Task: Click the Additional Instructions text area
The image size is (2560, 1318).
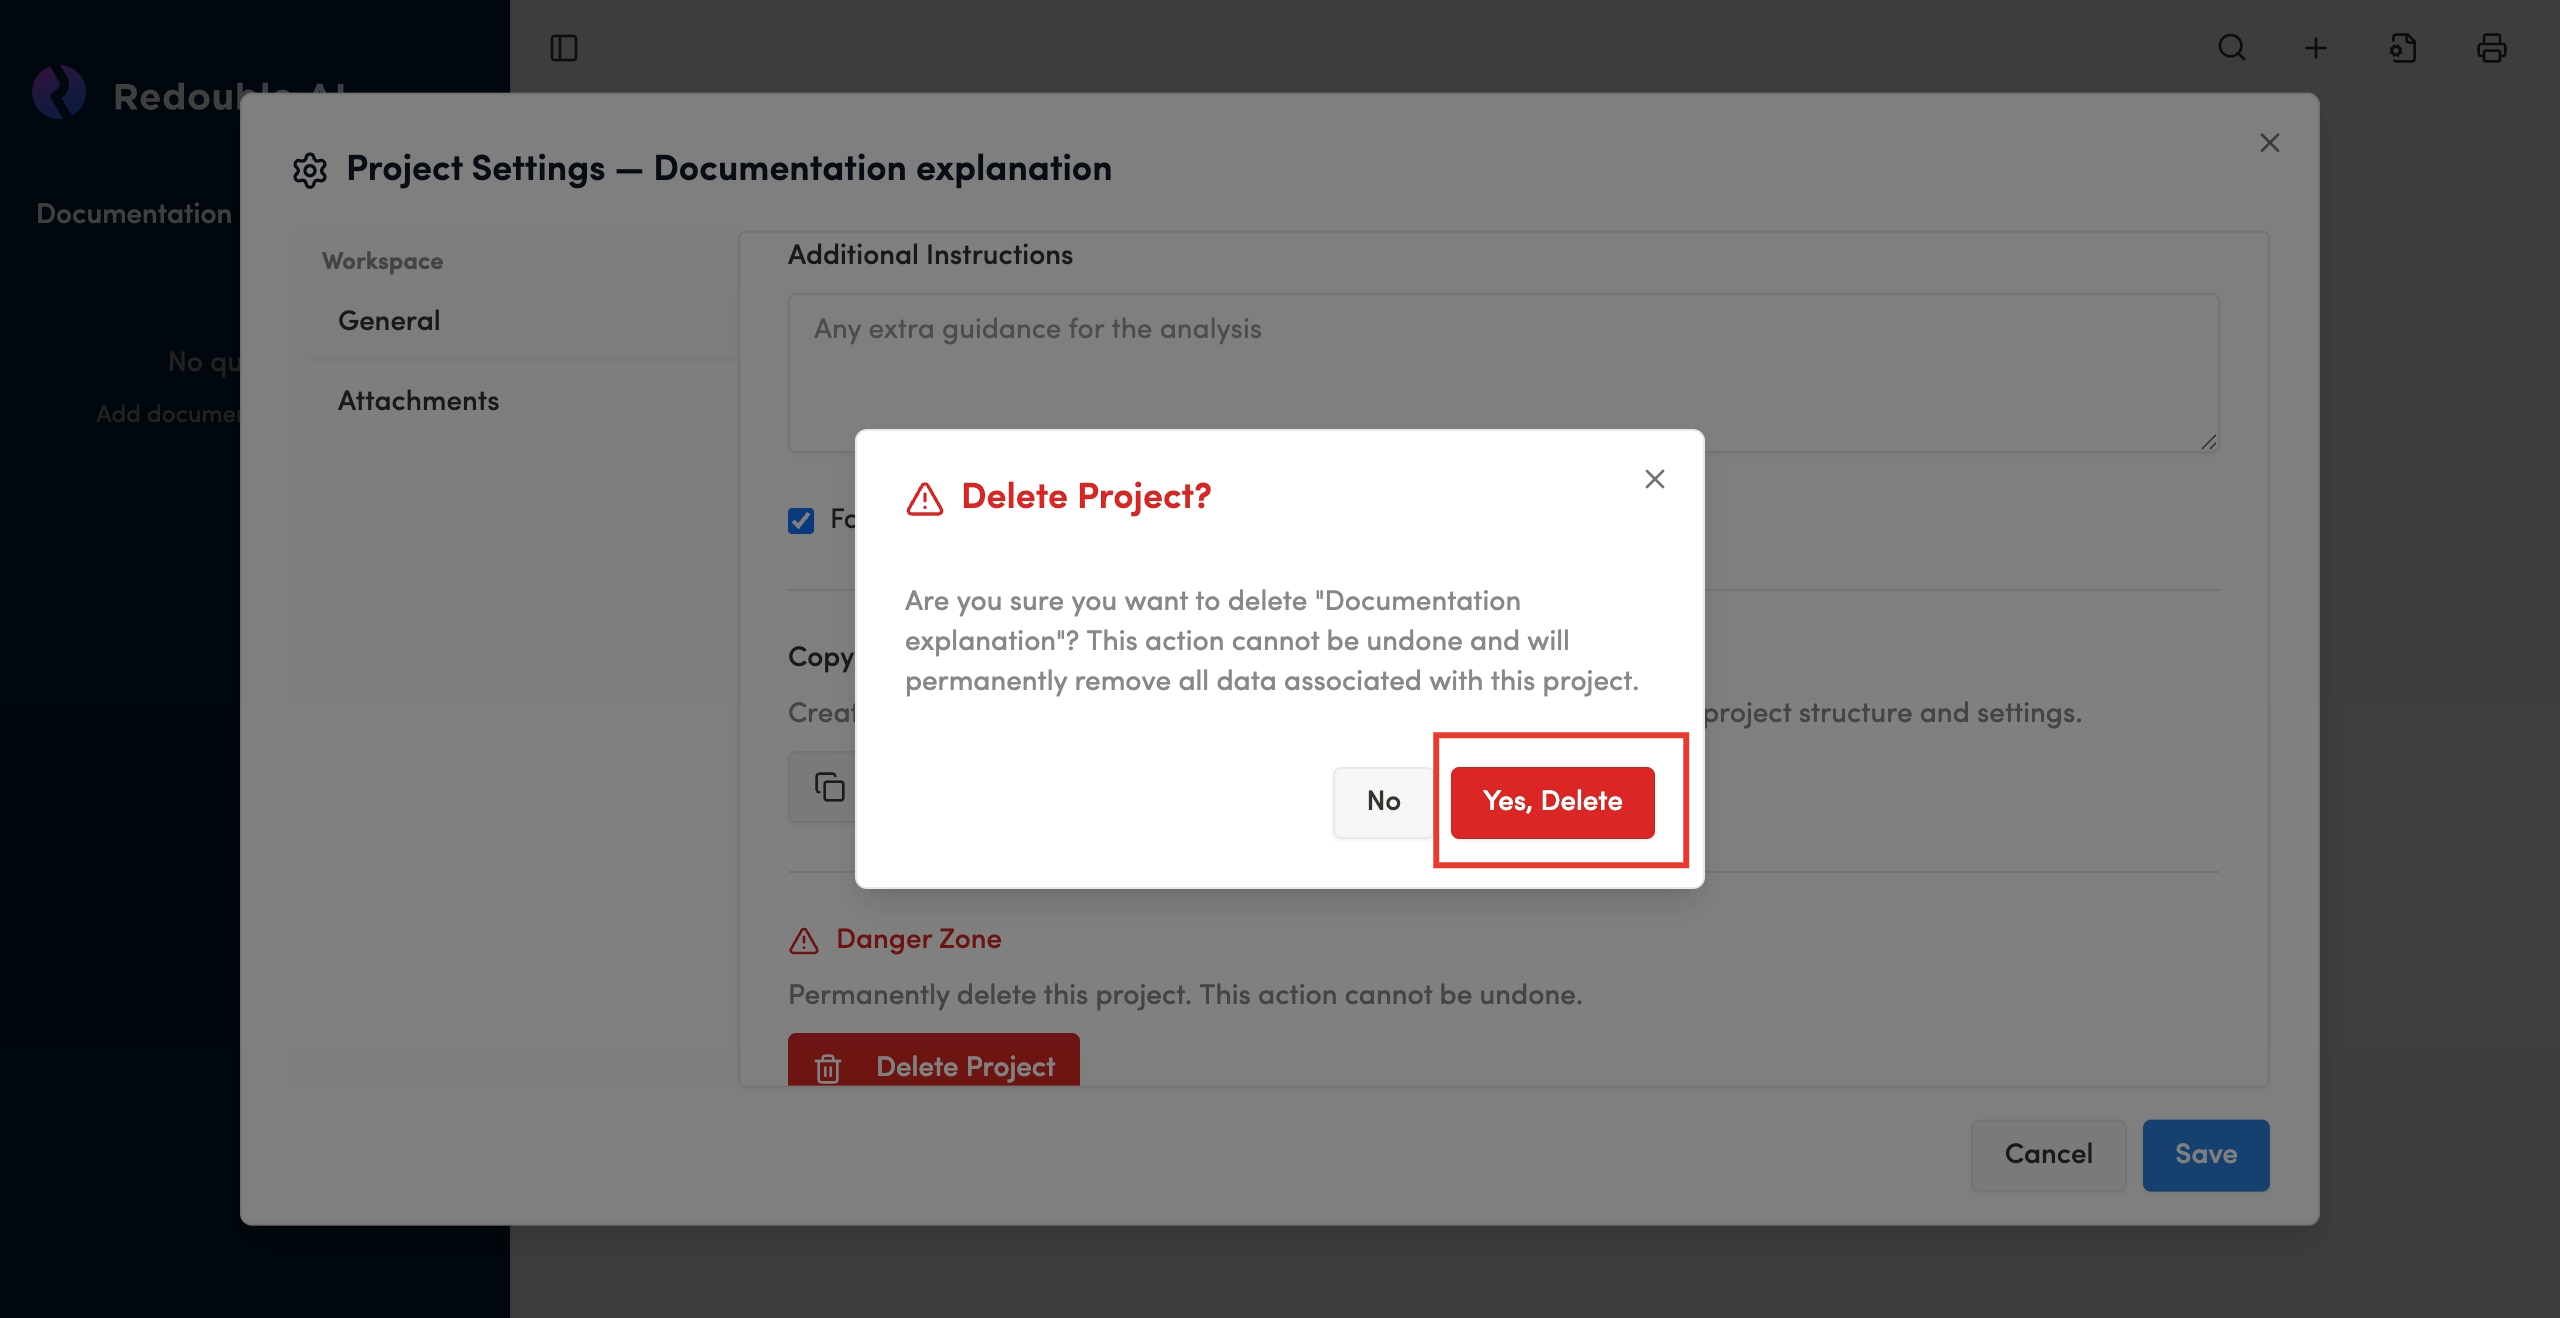Action: [1500, 372]
